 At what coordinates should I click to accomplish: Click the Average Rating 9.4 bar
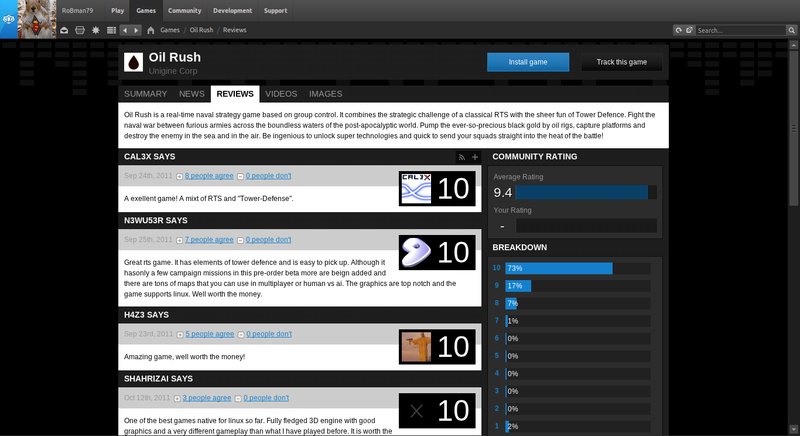586,192
